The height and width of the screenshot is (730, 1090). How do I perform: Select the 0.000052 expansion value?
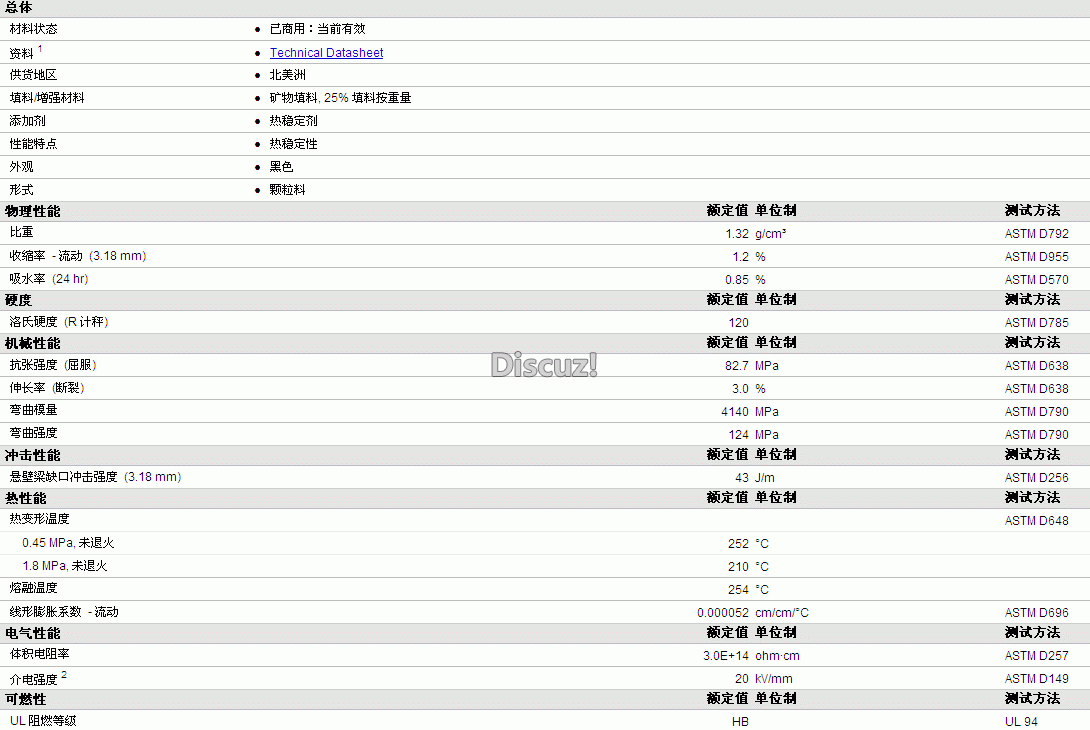[723, 613]
